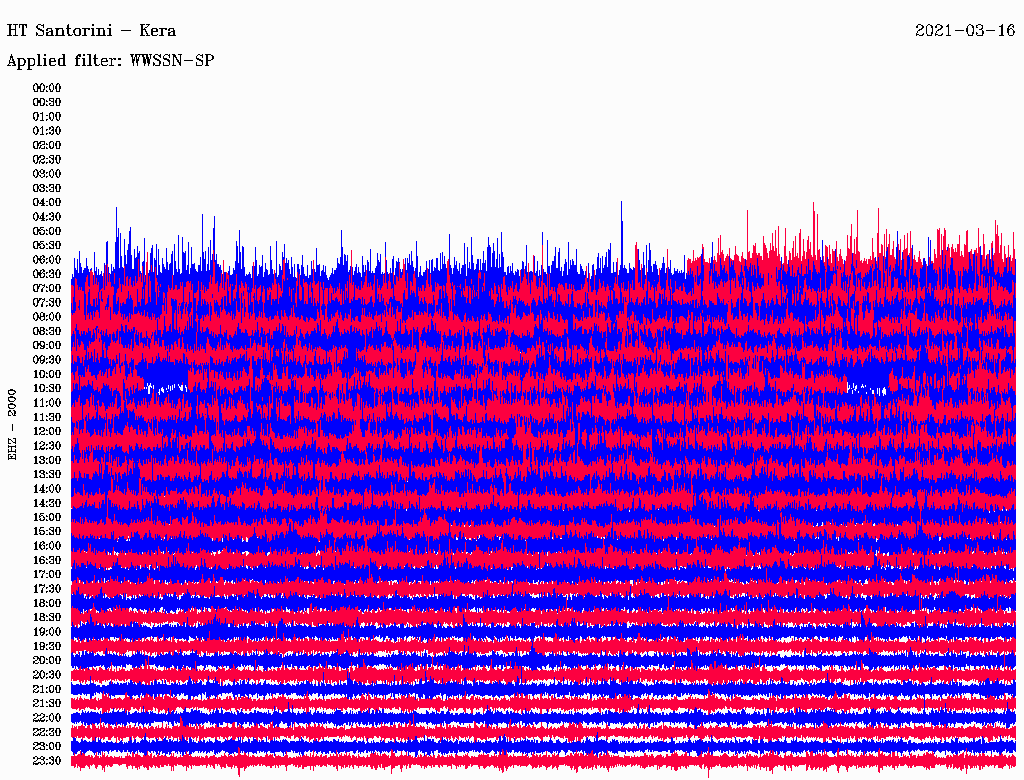Select the 05:30 time label
This screenshot has height=780, width=1024.
pos(47,245)
